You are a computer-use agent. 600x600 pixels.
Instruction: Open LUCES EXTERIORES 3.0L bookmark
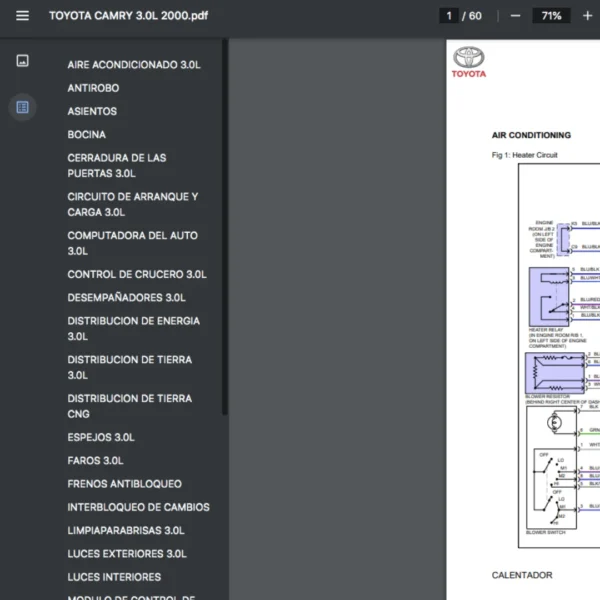(127, 554)
